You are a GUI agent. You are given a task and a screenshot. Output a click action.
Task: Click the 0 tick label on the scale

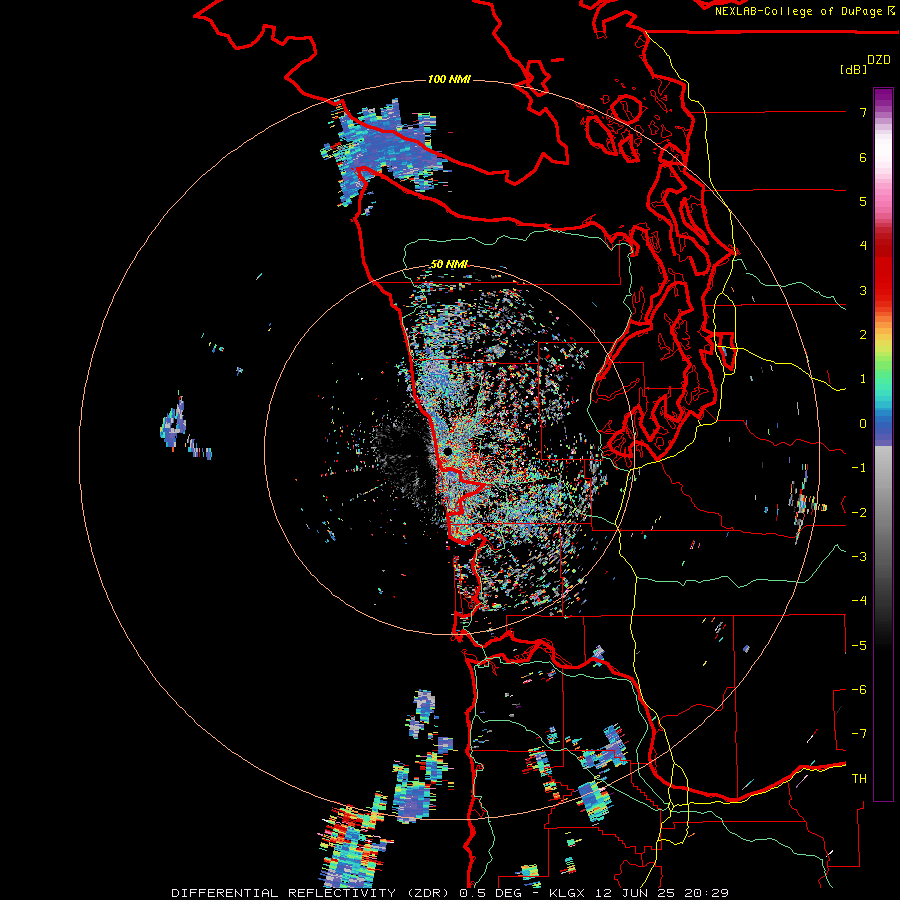click(x=863, y=424)
